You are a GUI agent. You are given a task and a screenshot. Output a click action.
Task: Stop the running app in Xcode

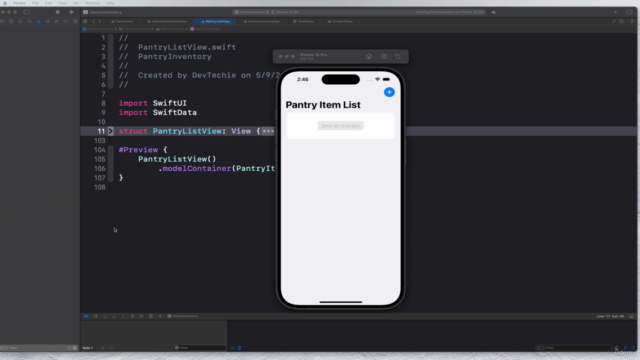point(58,12)
